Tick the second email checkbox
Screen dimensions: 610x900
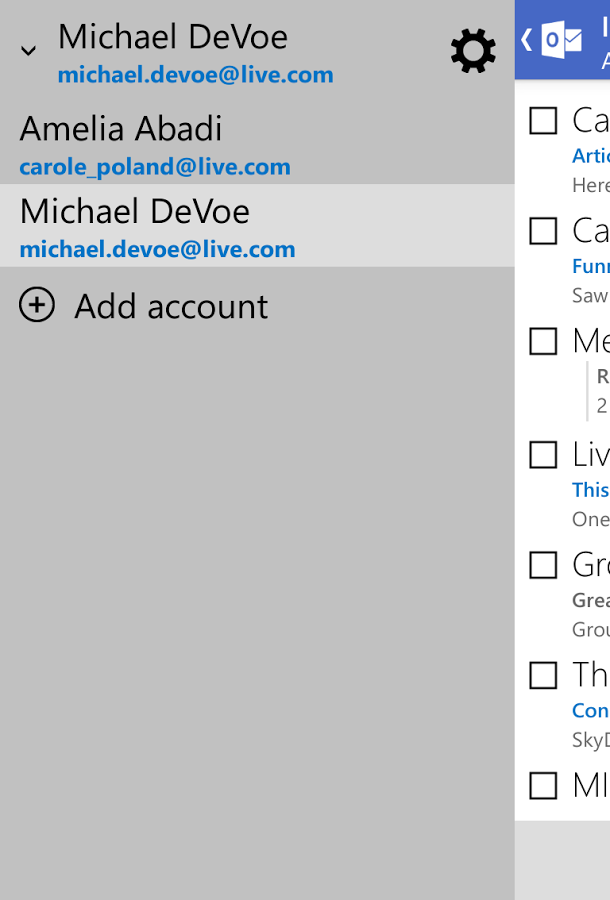(543, 231)
